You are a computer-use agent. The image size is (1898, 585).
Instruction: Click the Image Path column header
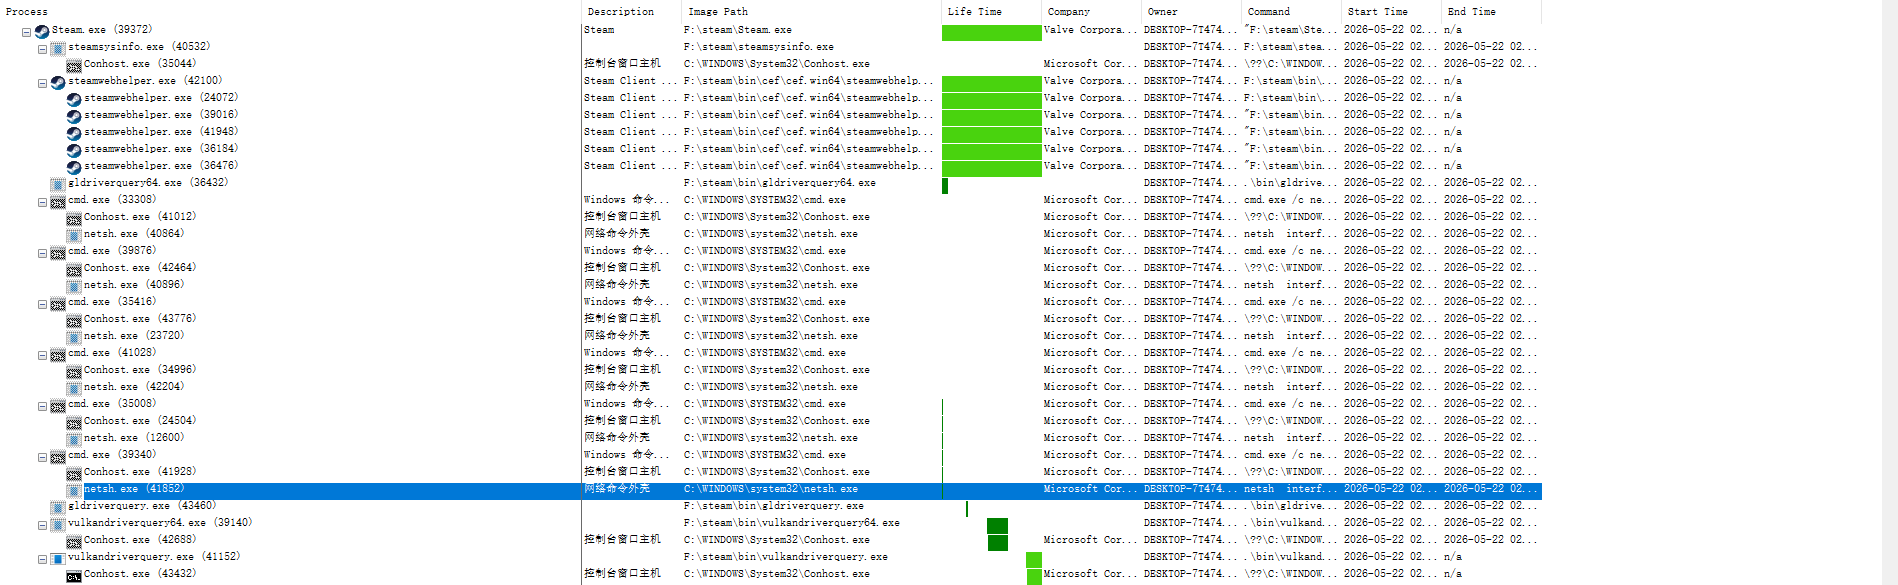pyautogui.click(x=811, y=12)
